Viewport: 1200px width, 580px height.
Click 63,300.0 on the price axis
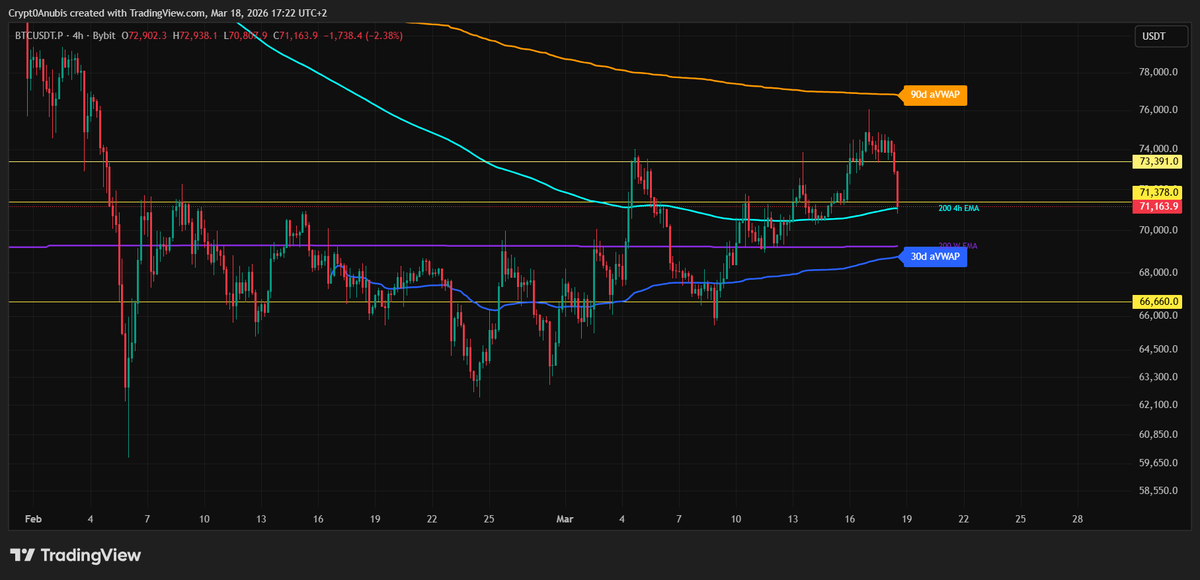[x=1158, y=377]
